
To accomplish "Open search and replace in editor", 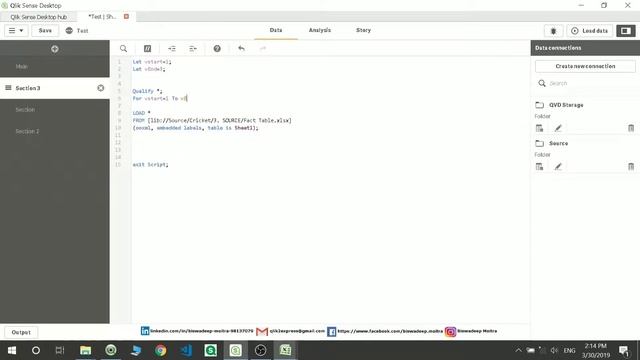I will click(x=123, y=49).
